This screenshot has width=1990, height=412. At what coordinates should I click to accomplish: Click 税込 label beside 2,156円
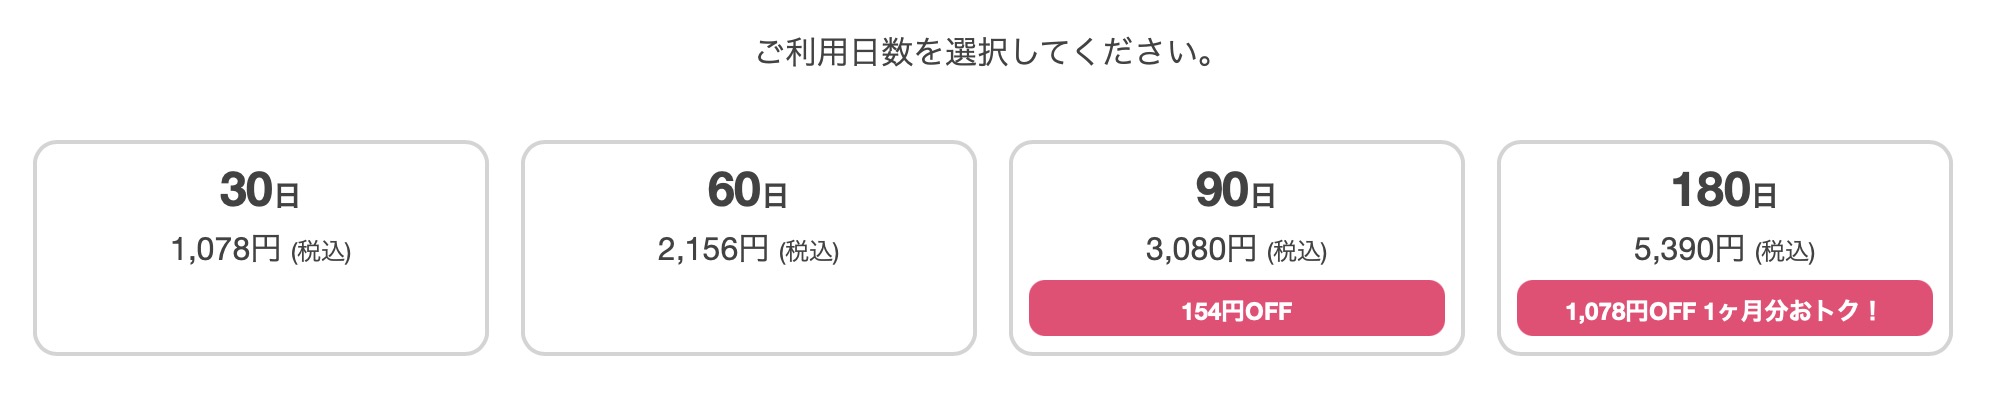[x=809, y=251]
